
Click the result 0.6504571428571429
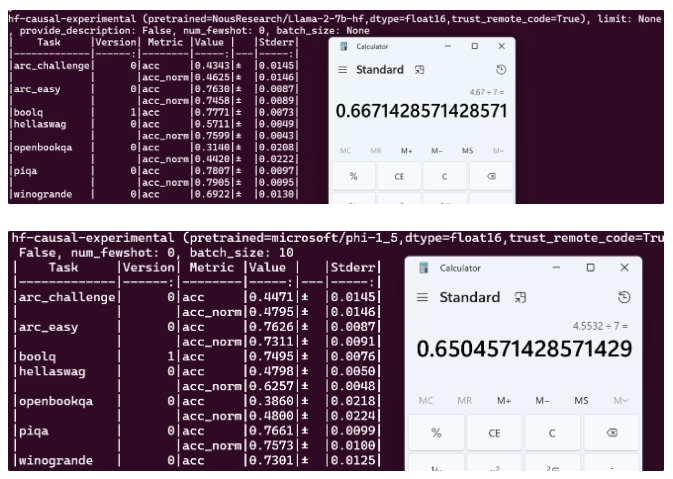pyautogui.click(x=524, y=349)
